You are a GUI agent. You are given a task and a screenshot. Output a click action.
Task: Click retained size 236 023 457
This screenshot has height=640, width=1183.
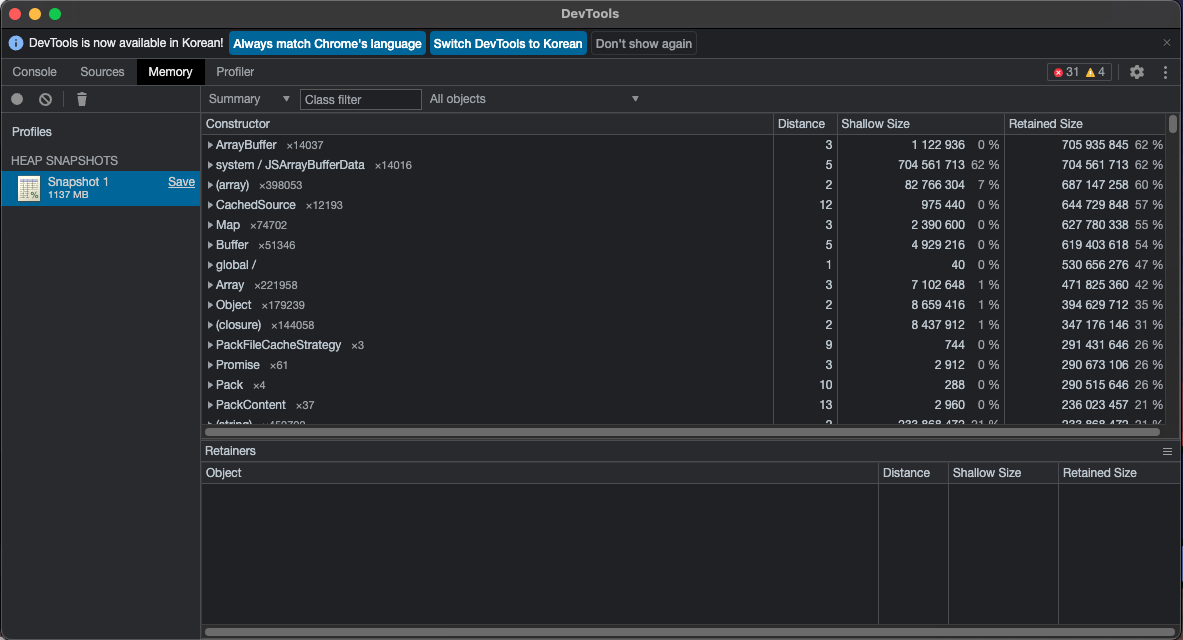1094,405
